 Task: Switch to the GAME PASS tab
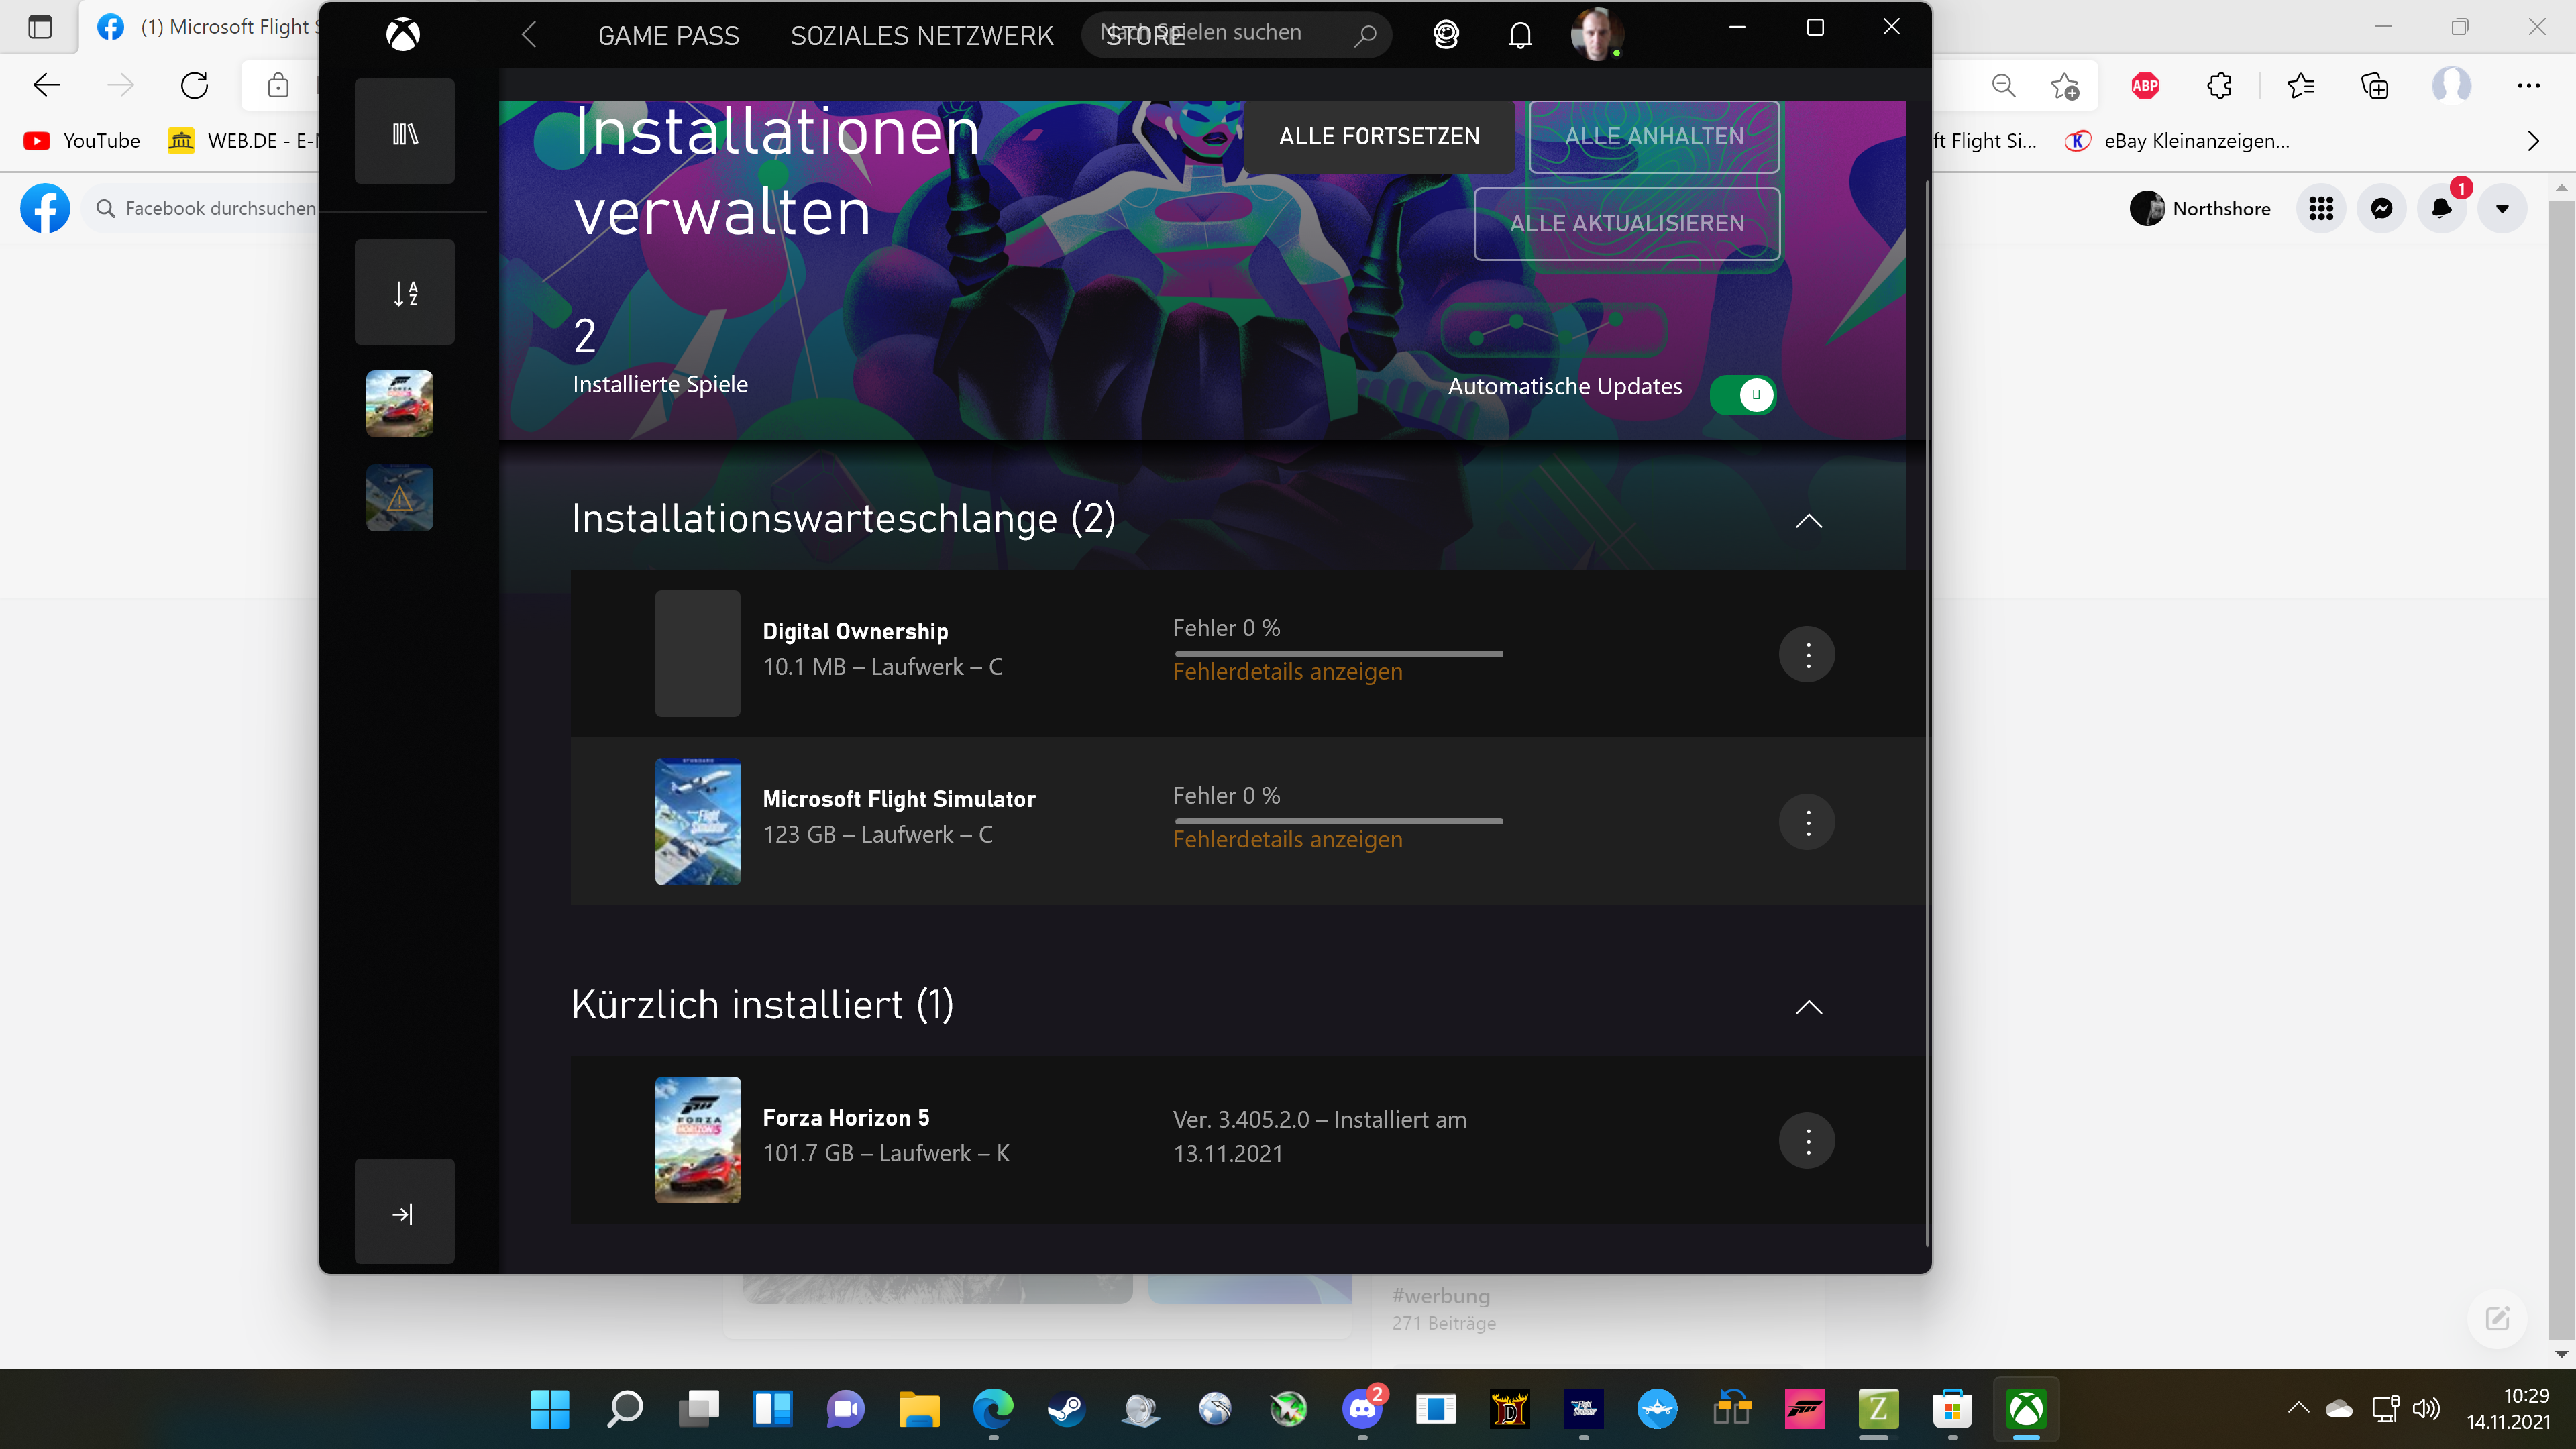point(668,36)
